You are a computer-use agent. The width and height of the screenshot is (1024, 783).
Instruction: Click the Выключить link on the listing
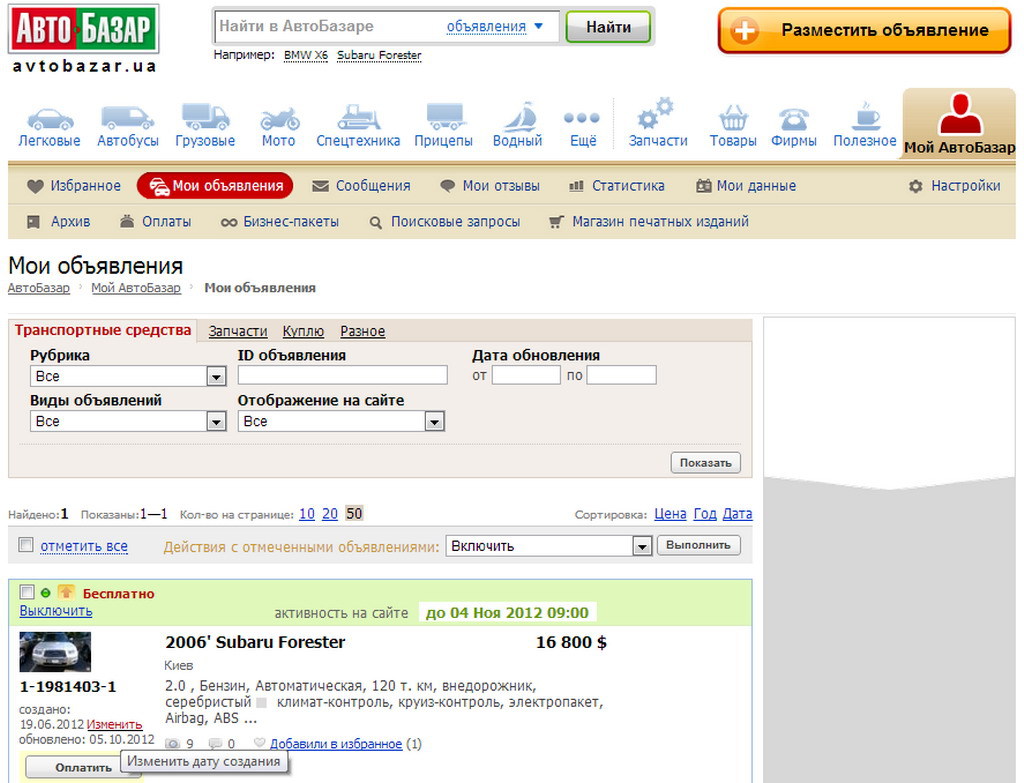pos(56,611)
